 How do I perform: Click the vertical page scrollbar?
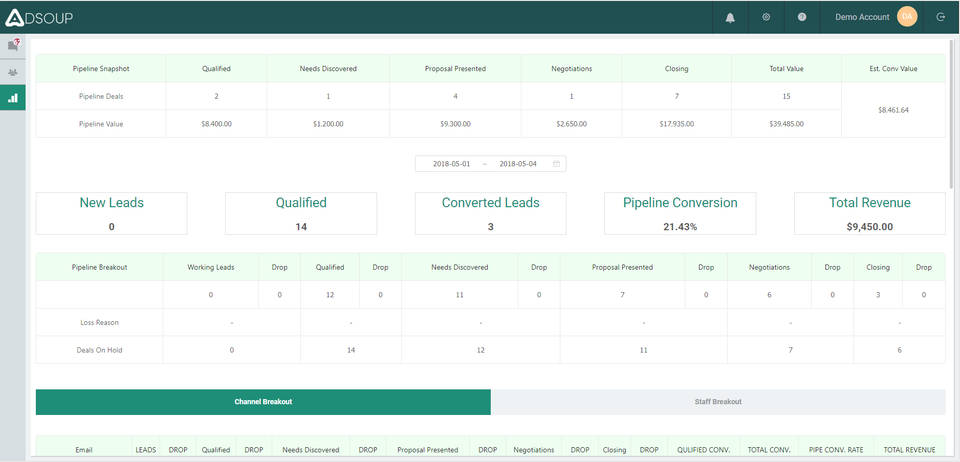(x=952, y=110)
